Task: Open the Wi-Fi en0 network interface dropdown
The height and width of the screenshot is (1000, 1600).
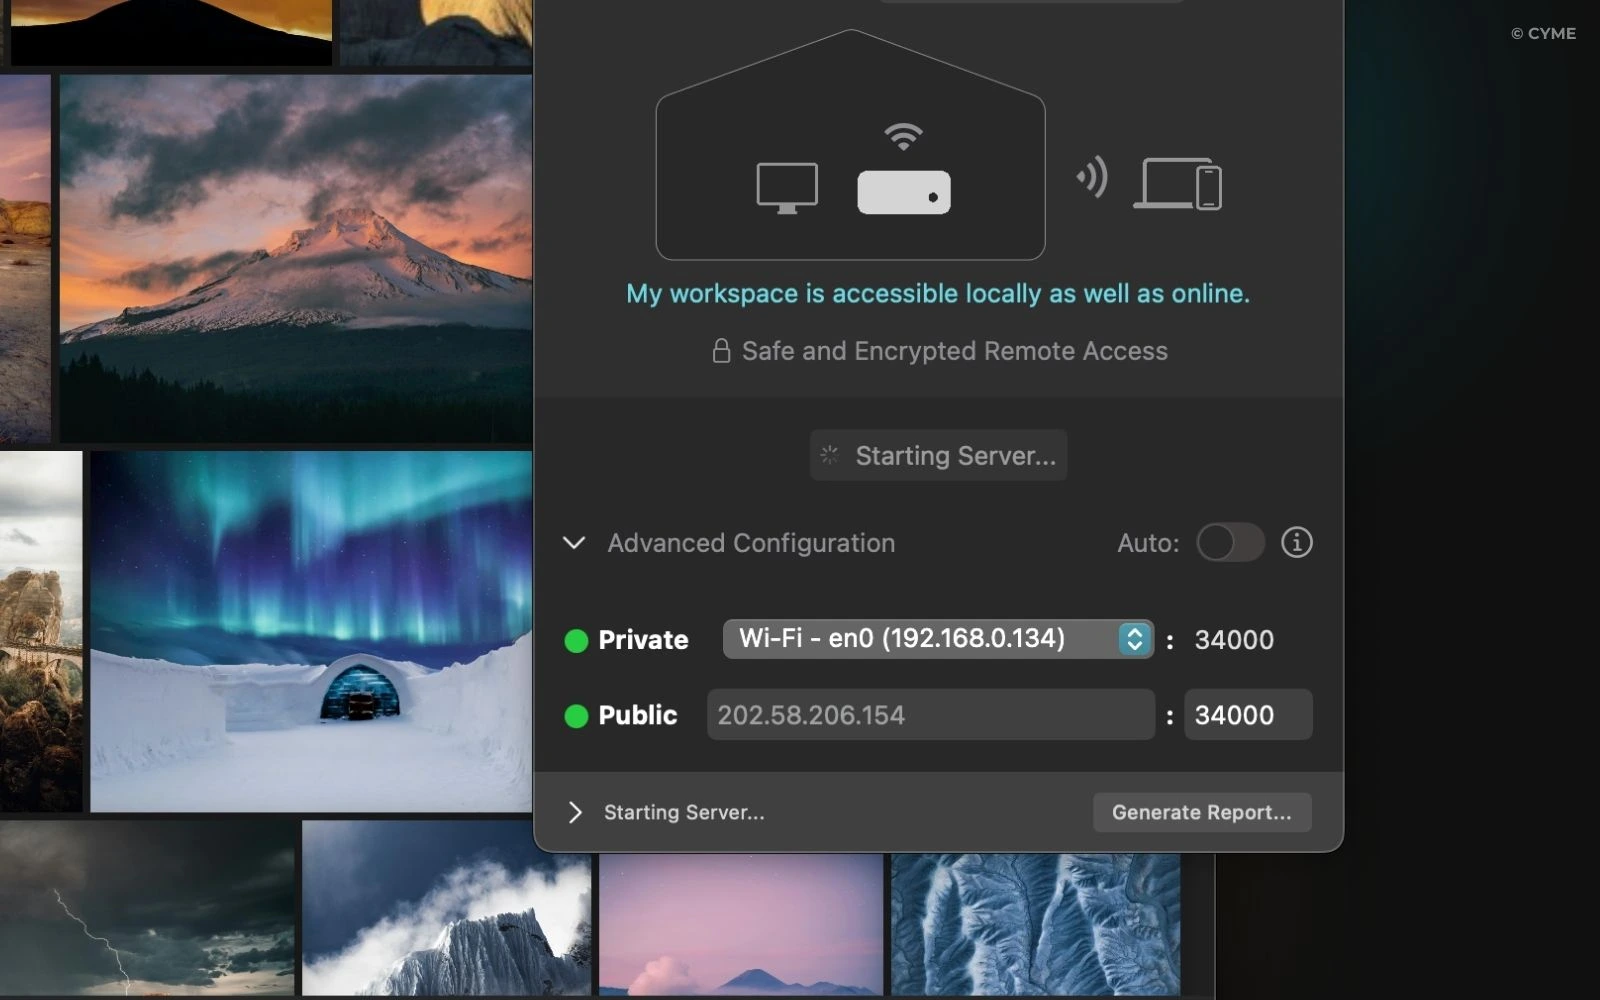Action: point(937,639)
